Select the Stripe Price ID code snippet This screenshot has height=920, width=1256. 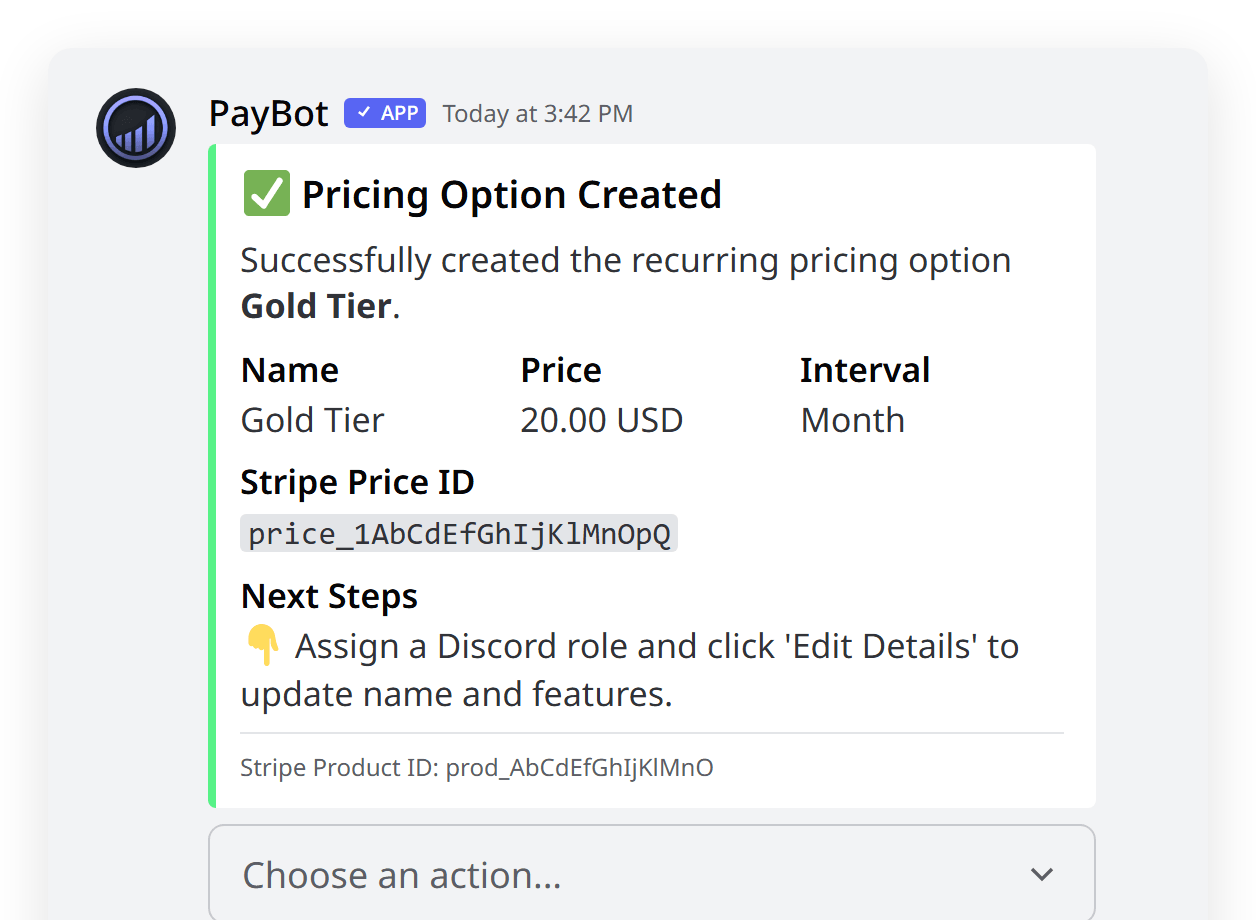click(x=459, y=532)
